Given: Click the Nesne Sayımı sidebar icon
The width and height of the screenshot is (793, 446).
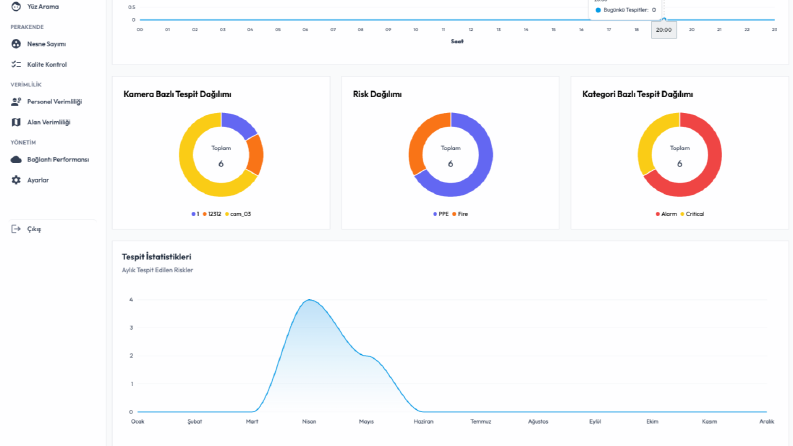Looking at the screenshot, I should point(16,44).
